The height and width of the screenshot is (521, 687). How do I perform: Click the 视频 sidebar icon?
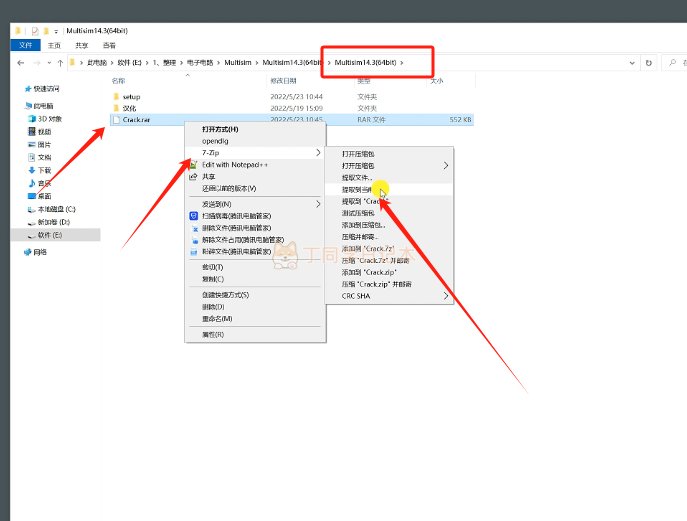32,131
